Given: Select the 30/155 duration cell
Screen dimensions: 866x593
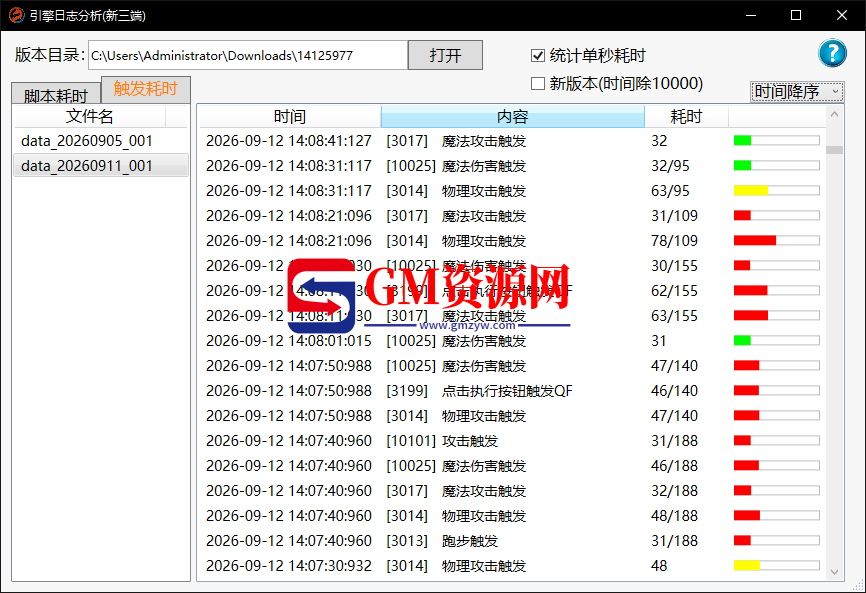Looking at the screenshot, I should [674, 266].
